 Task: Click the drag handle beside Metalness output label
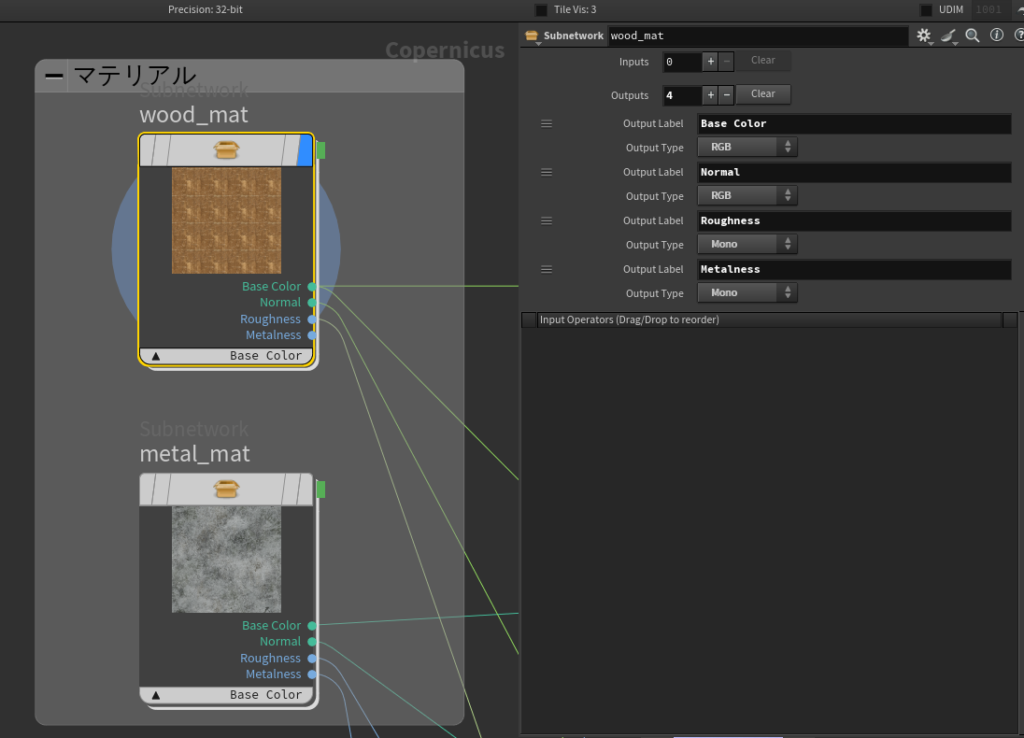[546, 269]
